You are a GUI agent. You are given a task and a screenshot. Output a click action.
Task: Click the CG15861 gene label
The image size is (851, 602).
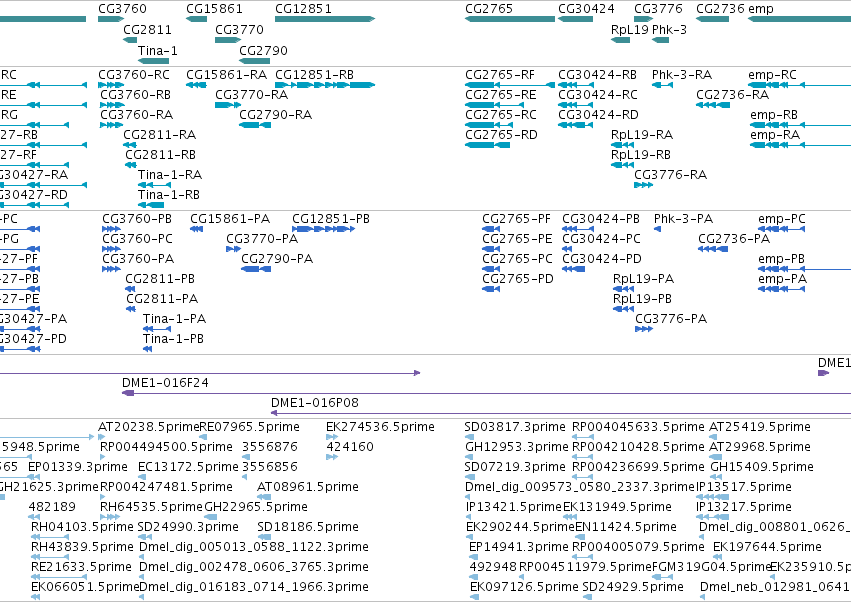click(214, 9)
